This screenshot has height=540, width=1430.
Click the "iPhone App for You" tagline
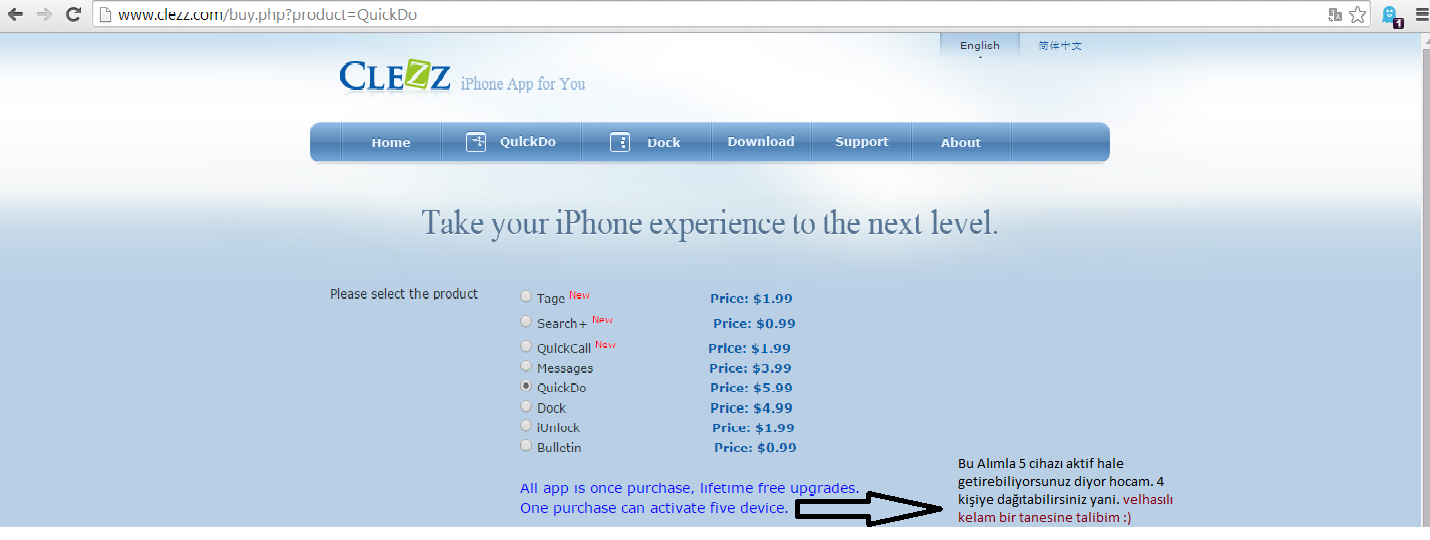click(523, 84)
